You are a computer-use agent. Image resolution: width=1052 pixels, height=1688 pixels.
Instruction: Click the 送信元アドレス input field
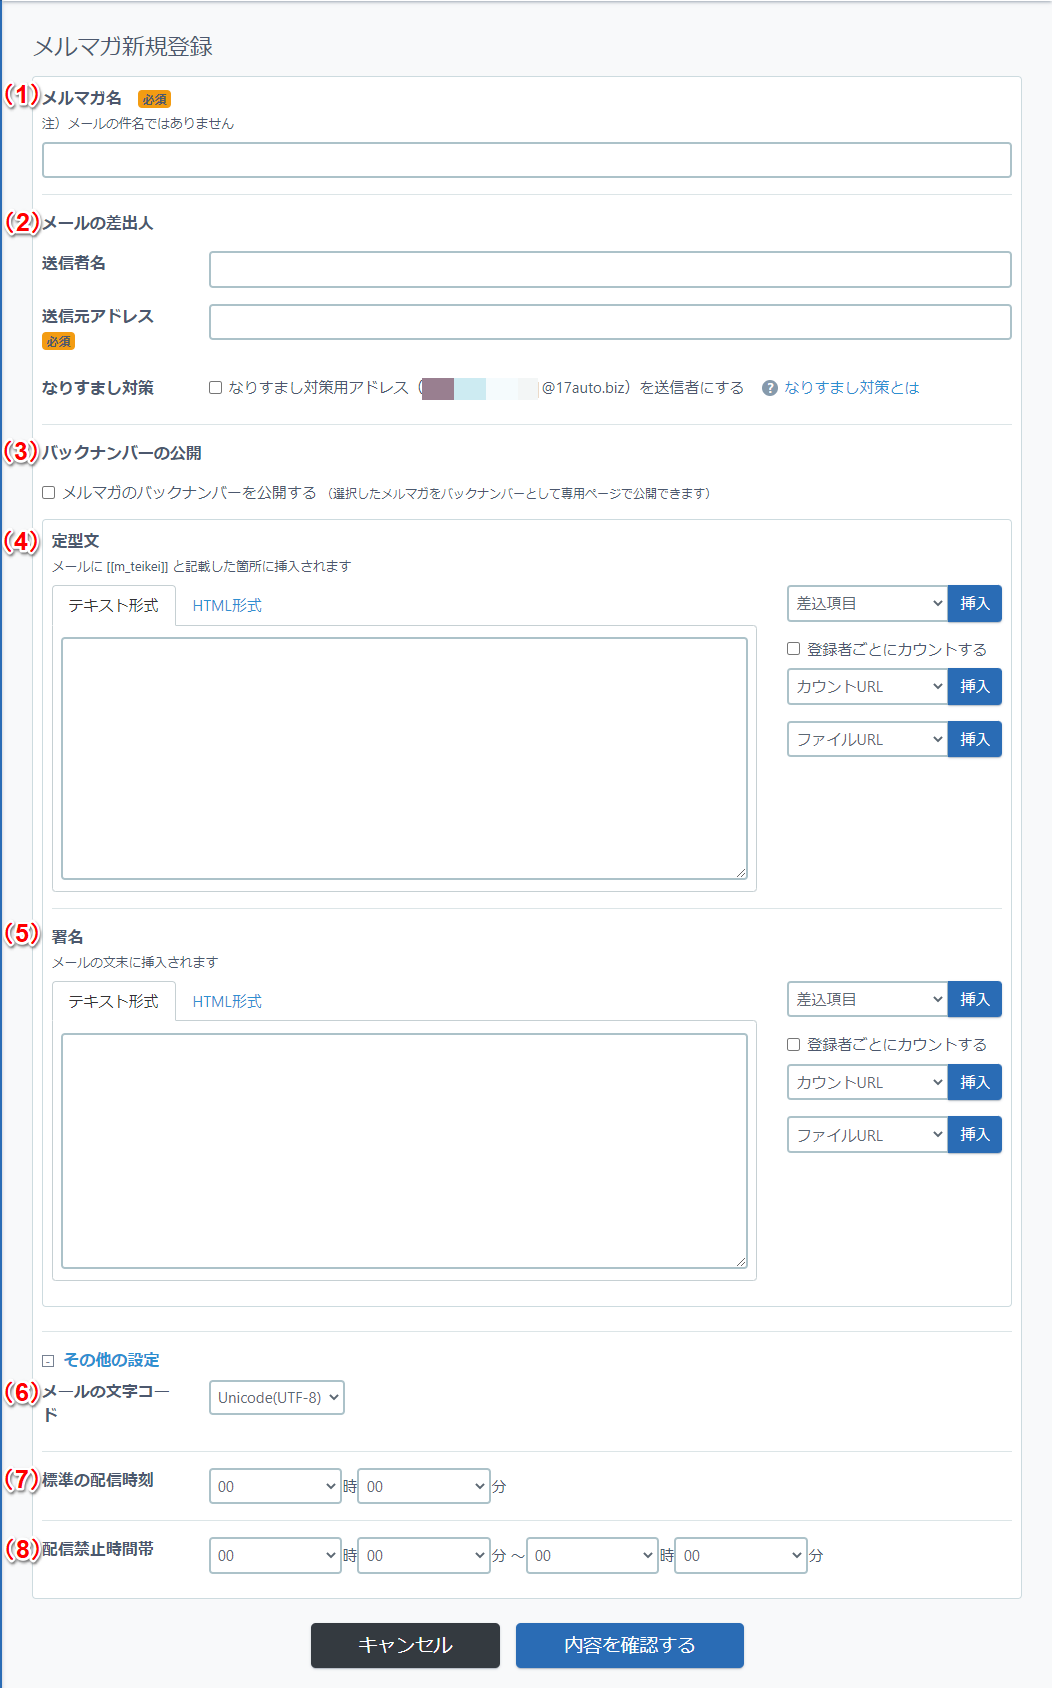point(610,322)
